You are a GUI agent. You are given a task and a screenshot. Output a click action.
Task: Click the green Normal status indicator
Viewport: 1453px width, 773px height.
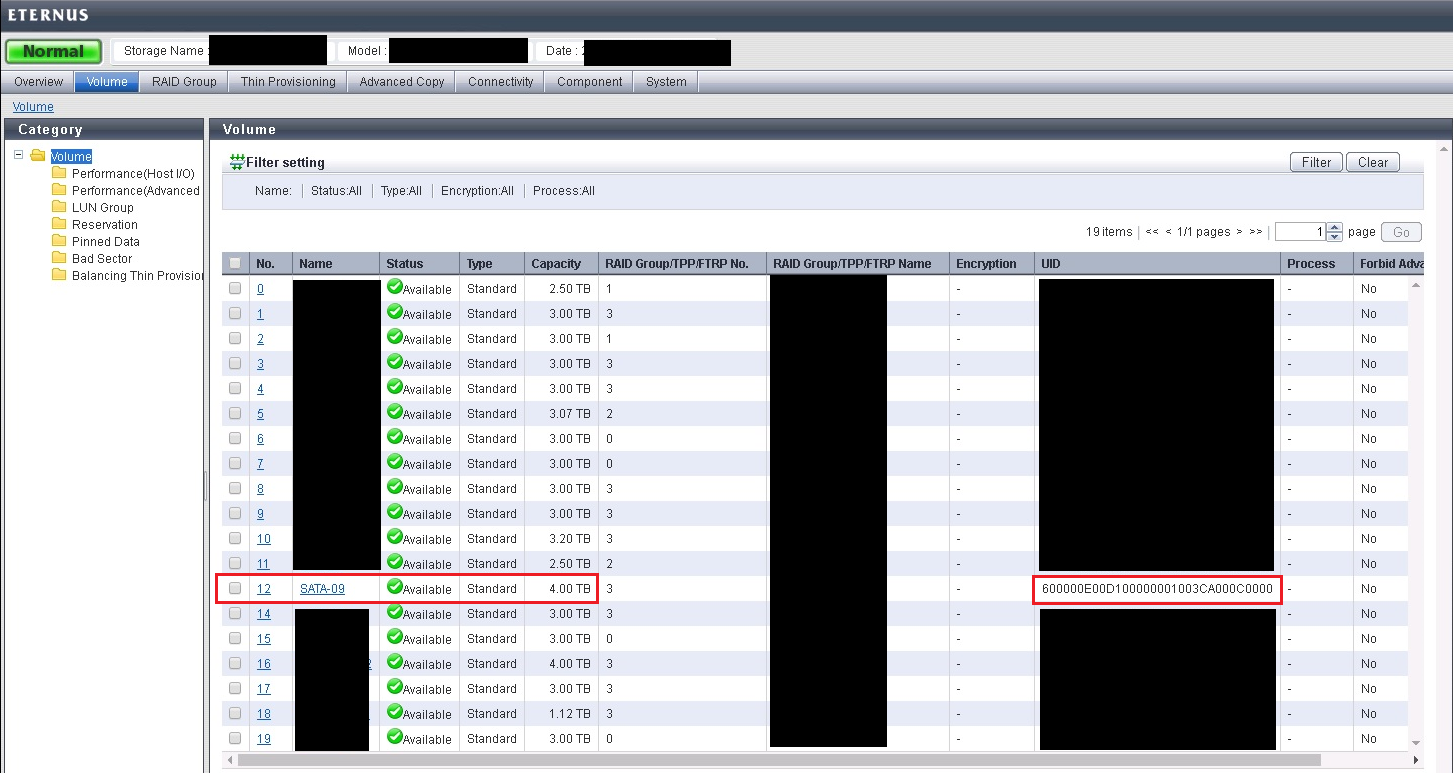point(53,50)
